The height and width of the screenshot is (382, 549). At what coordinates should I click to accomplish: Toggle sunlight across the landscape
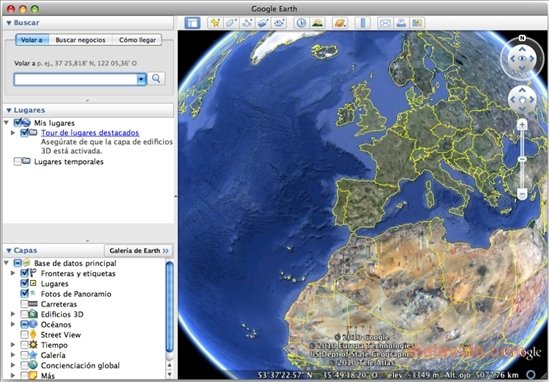(x=317, y=23)
